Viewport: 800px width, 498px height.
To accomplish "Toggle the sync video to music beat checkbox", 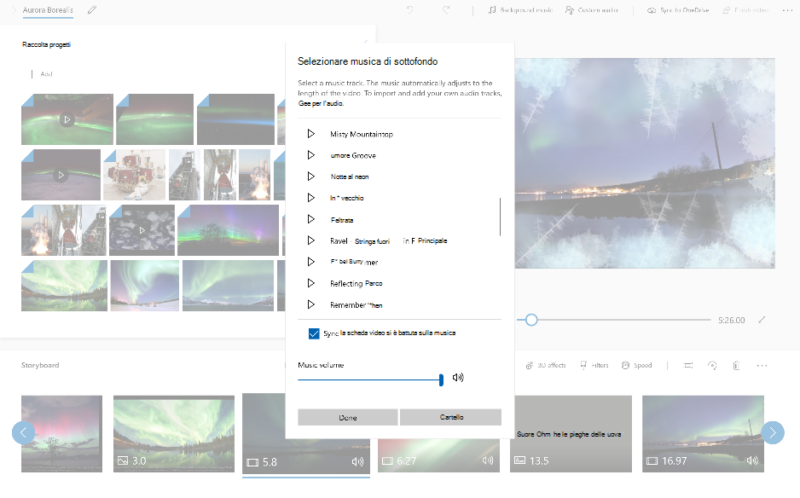I will [314, 333].
